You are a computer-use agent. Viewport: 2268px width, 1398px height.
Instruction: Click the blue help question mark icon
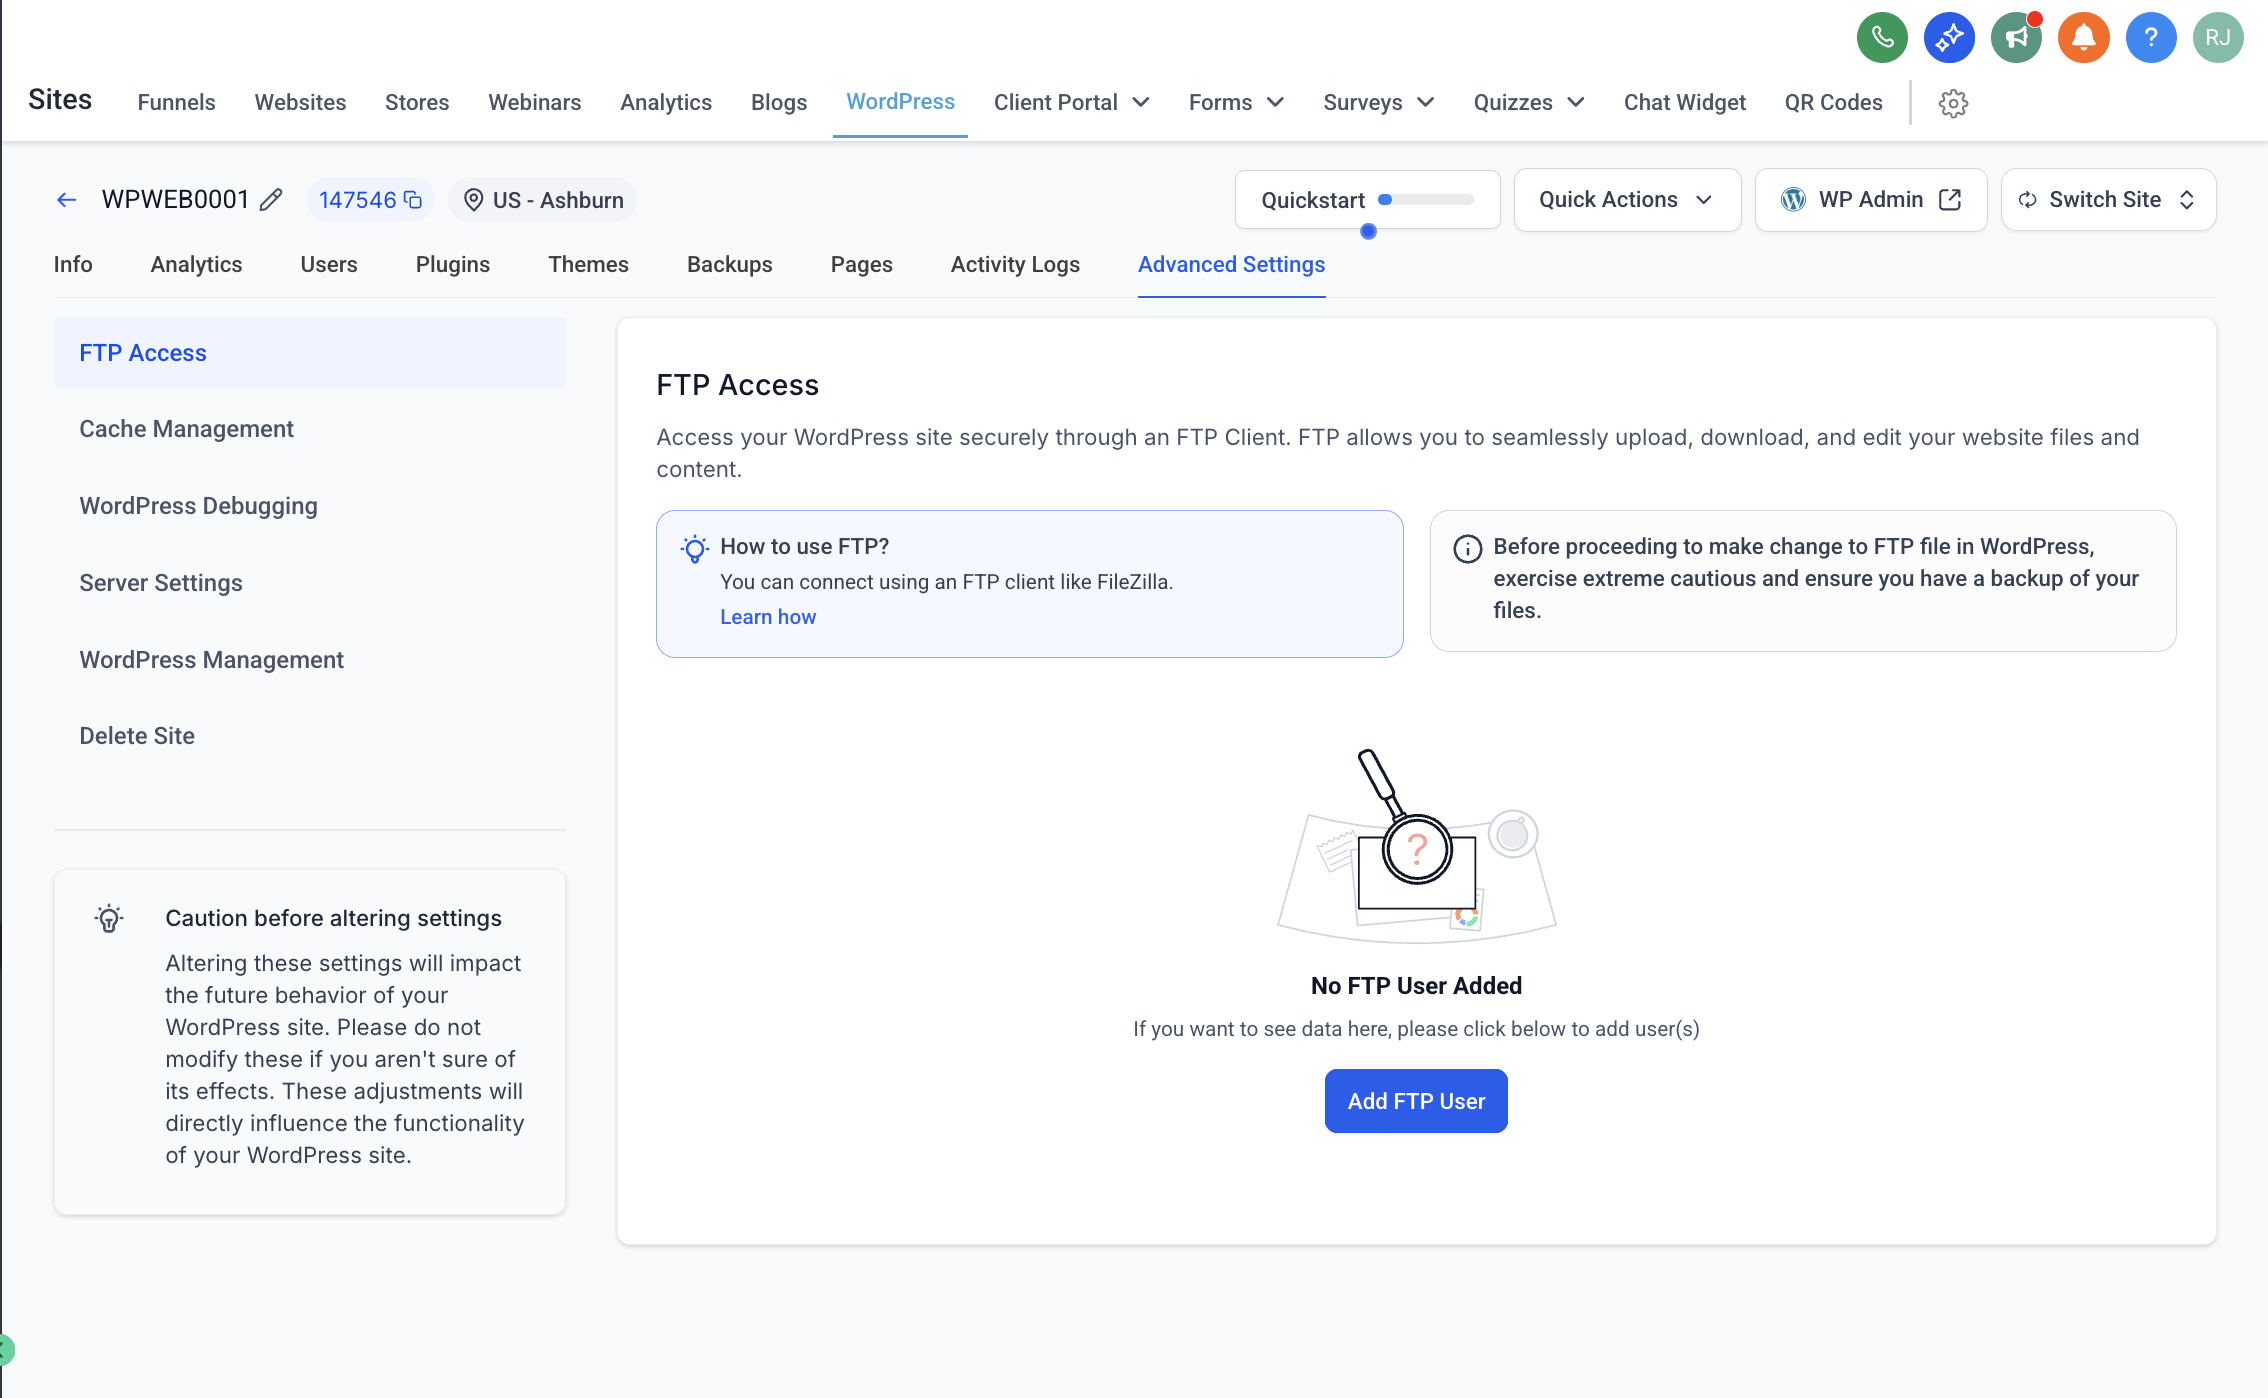pyautogui.click(x=2150, y=38)
